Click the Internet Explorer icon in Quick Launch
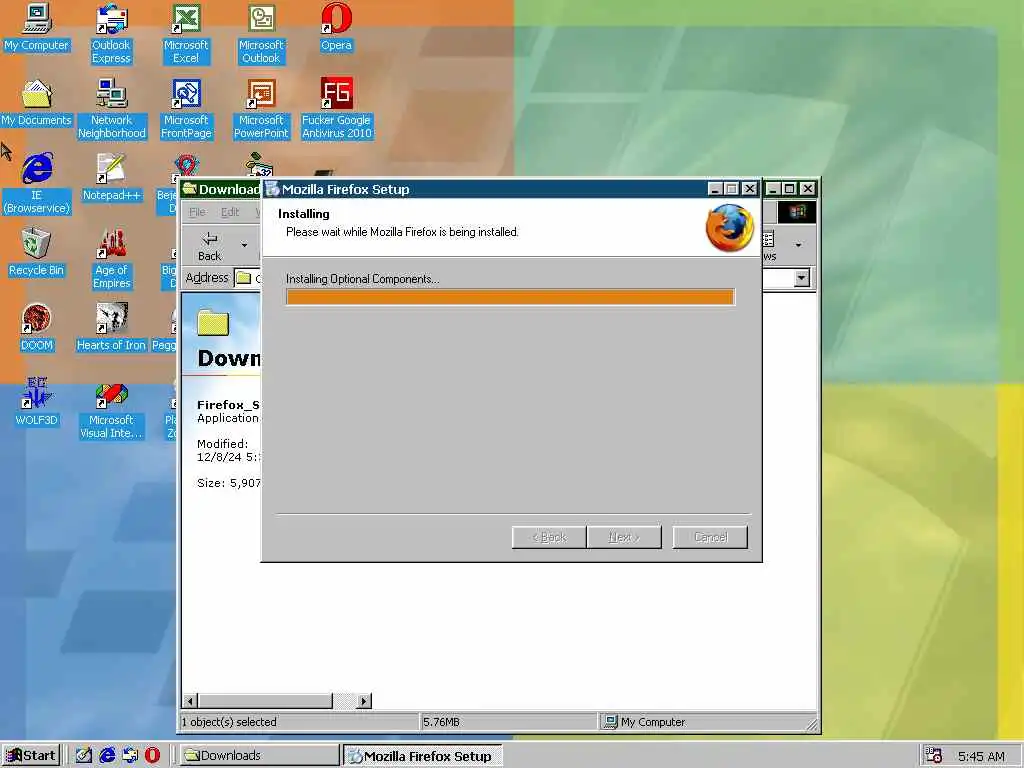The width and height of the screenshot is (1024, 768). 107,756
